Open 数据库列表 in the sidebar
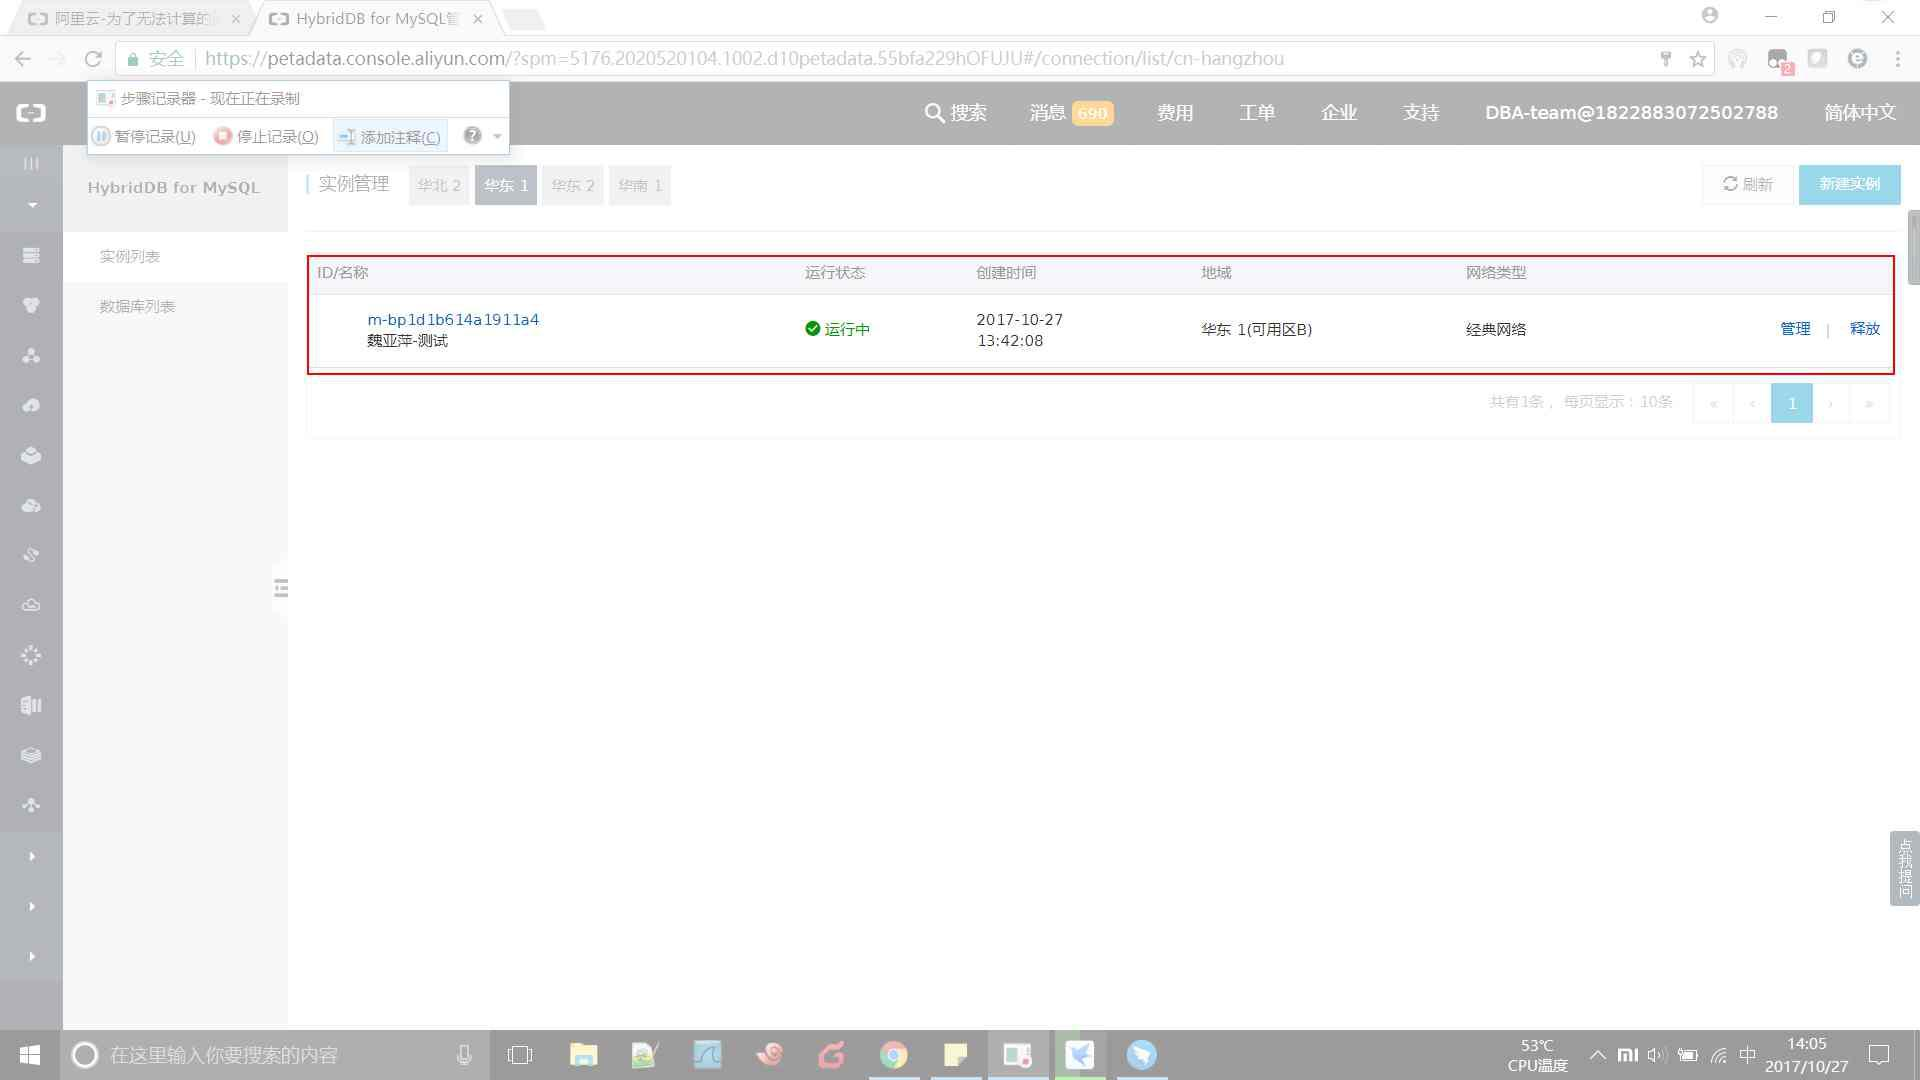 (137, 307)
